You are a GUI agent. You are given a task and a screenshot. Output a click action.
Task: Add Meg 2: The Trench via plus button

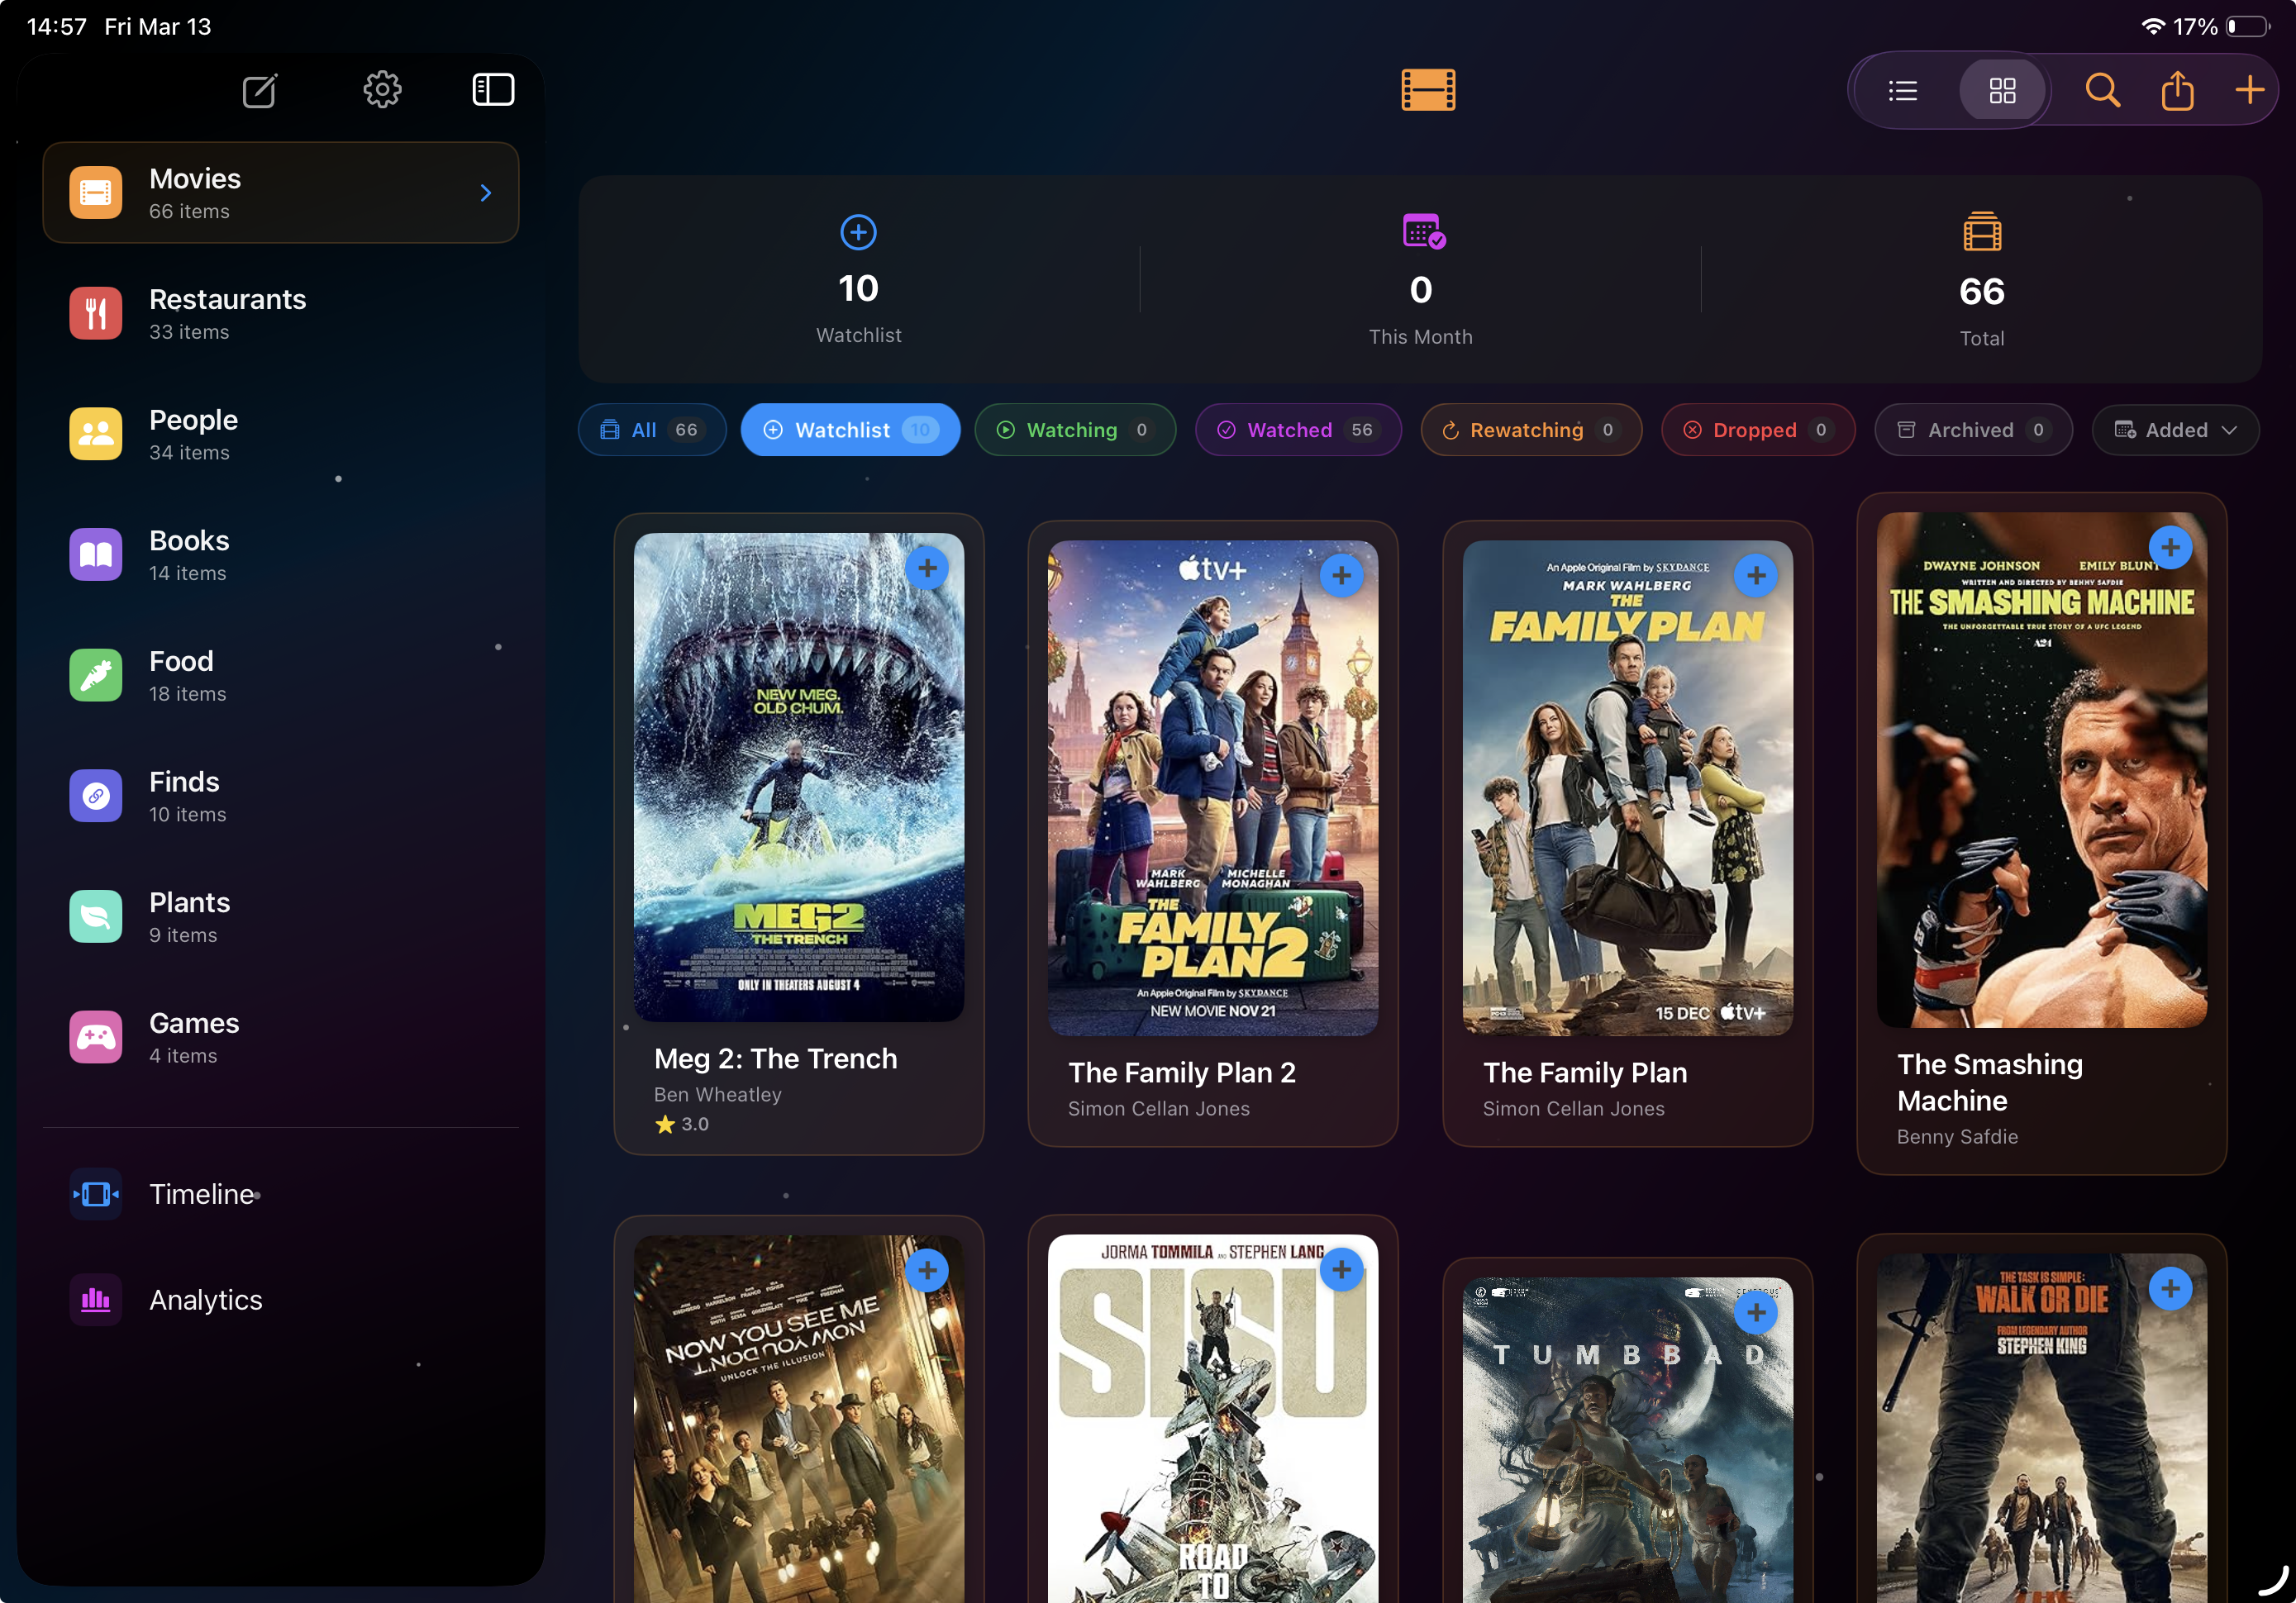[928, 568]
